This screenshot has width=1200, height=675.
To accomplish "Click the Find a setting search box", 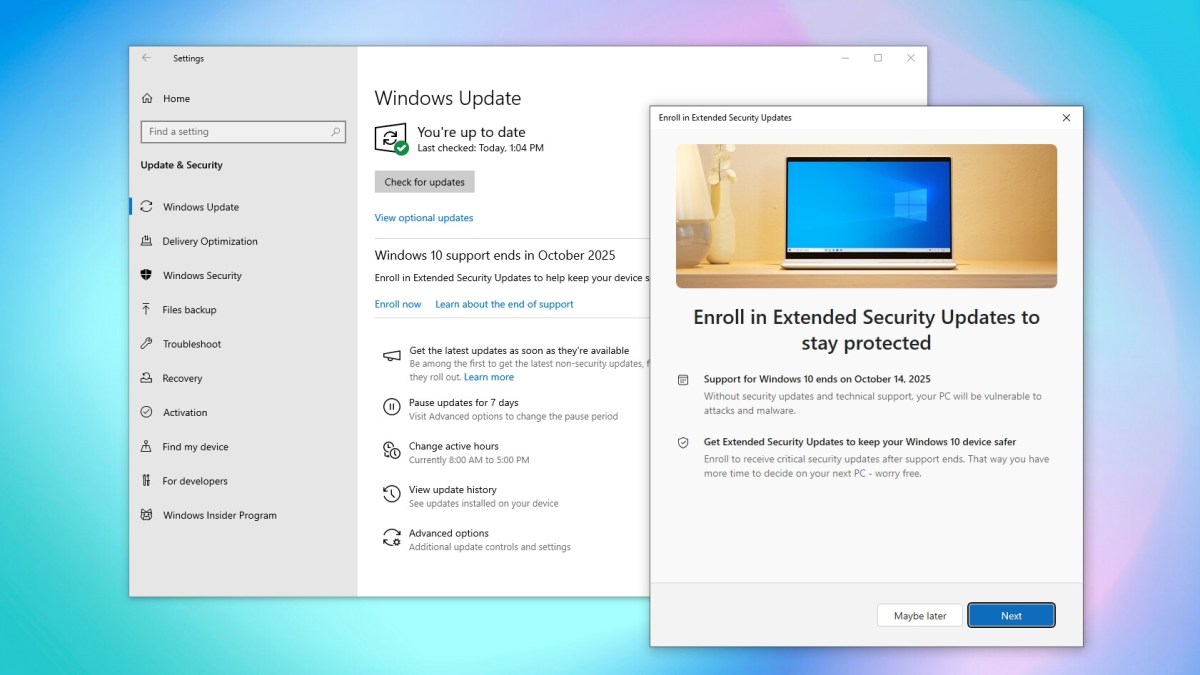I will click(x=236, y=132).
